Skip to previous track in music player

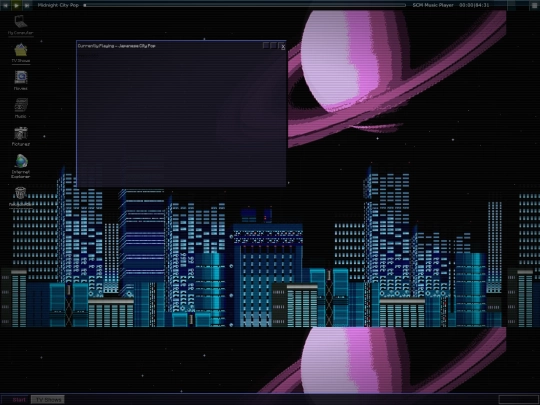point(5,5)
